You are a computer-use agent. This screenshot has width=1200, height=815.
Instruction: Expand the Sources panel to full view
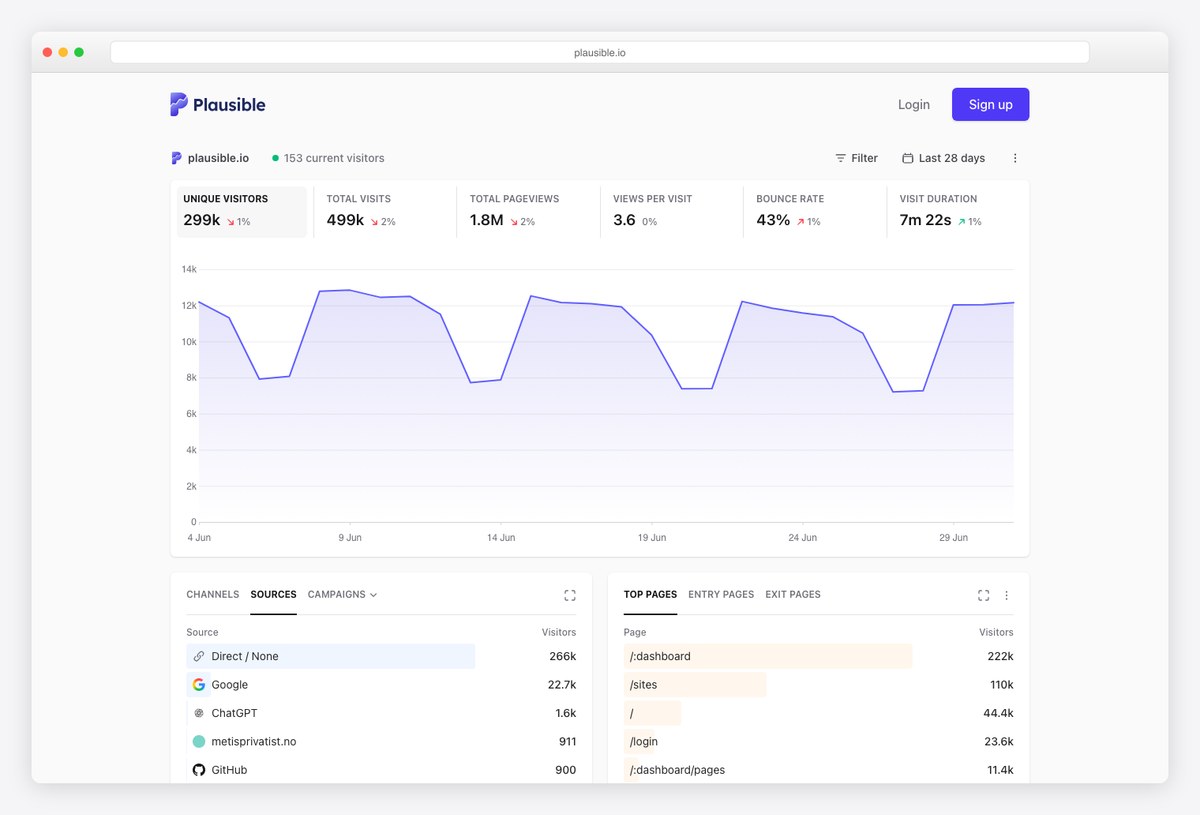[570, 595]
